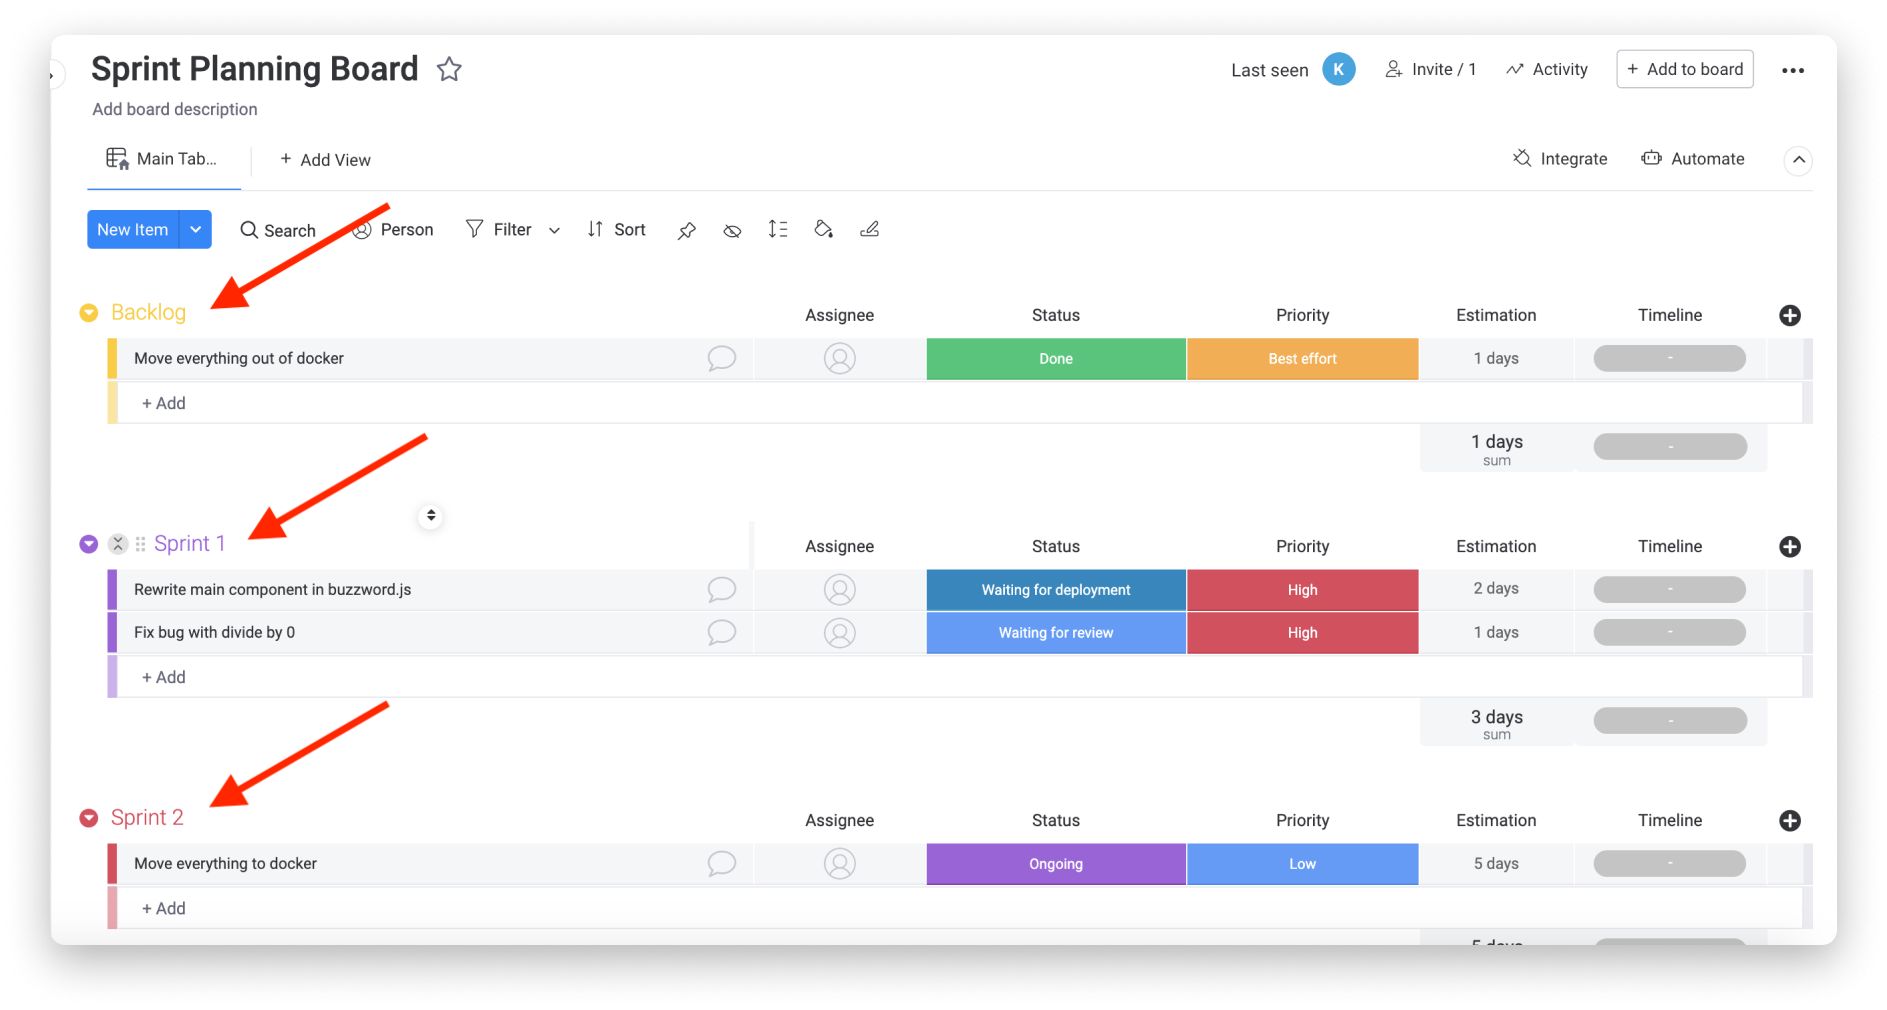Click the K user avatar next to Last seen

coord(1338,69)
